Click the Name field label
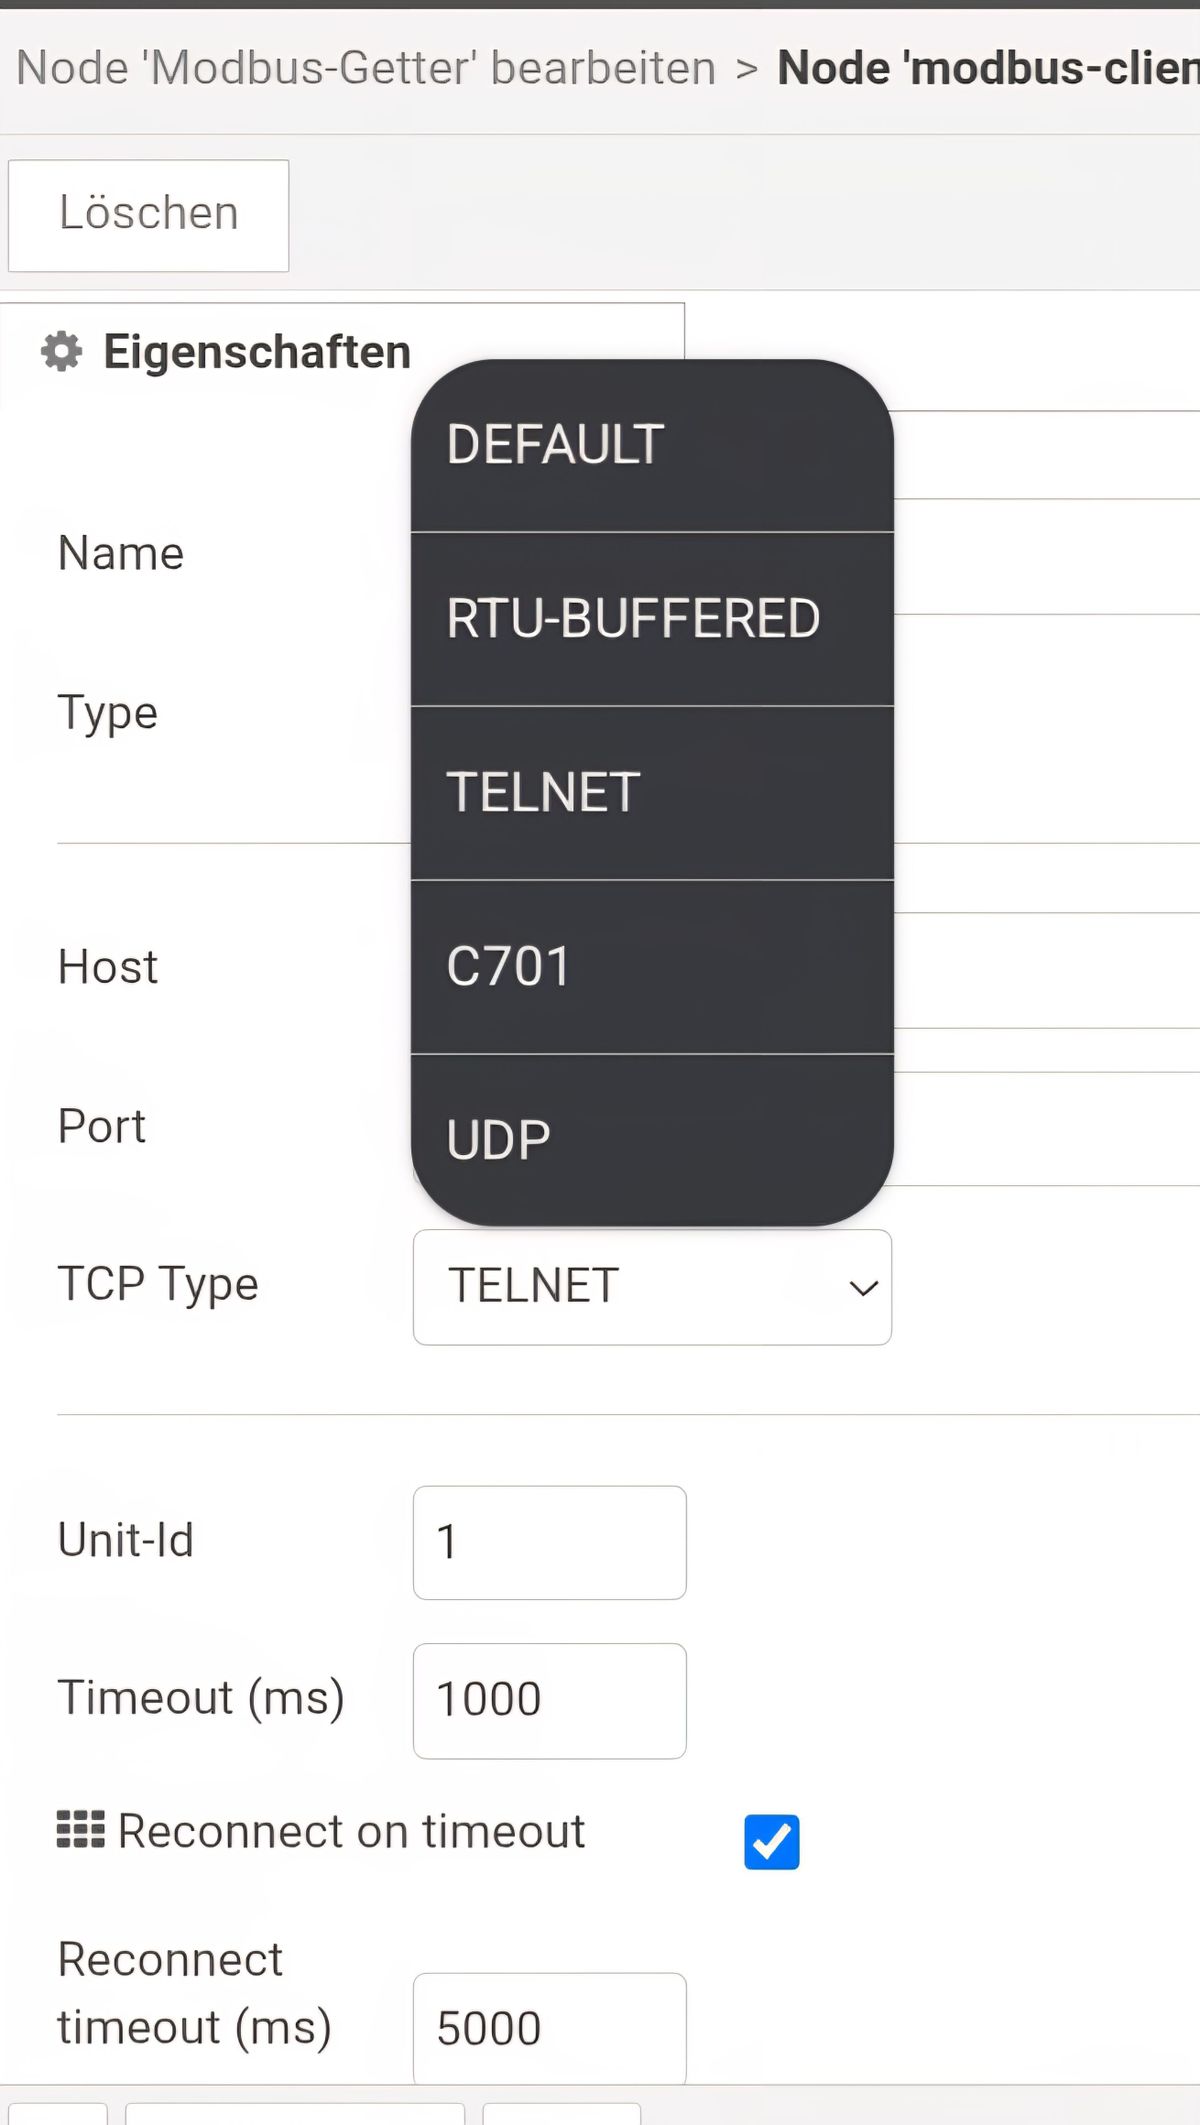 pos(121,553)
